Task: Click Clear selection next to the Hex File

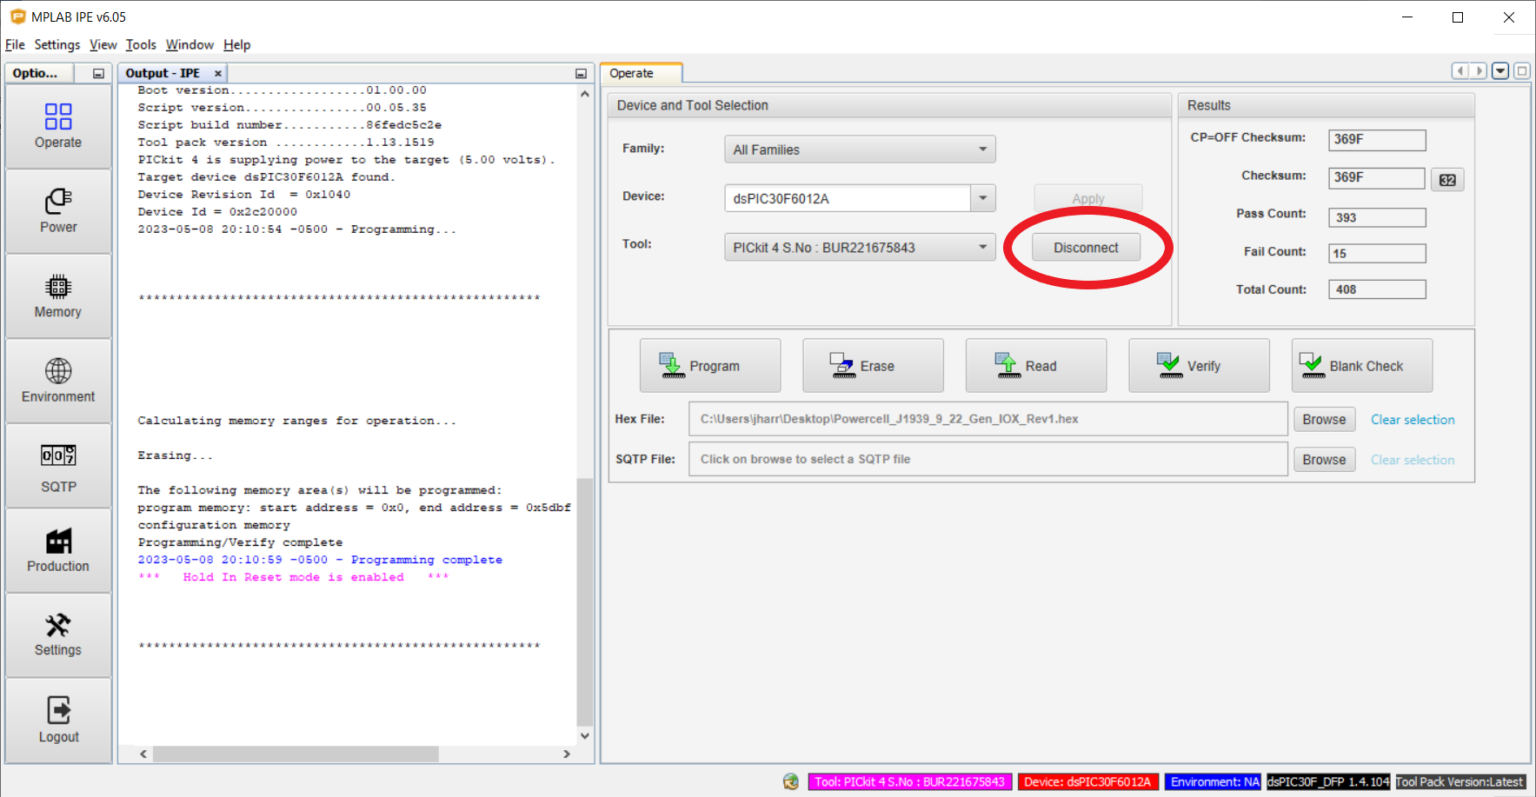Action: (1412, 419)
